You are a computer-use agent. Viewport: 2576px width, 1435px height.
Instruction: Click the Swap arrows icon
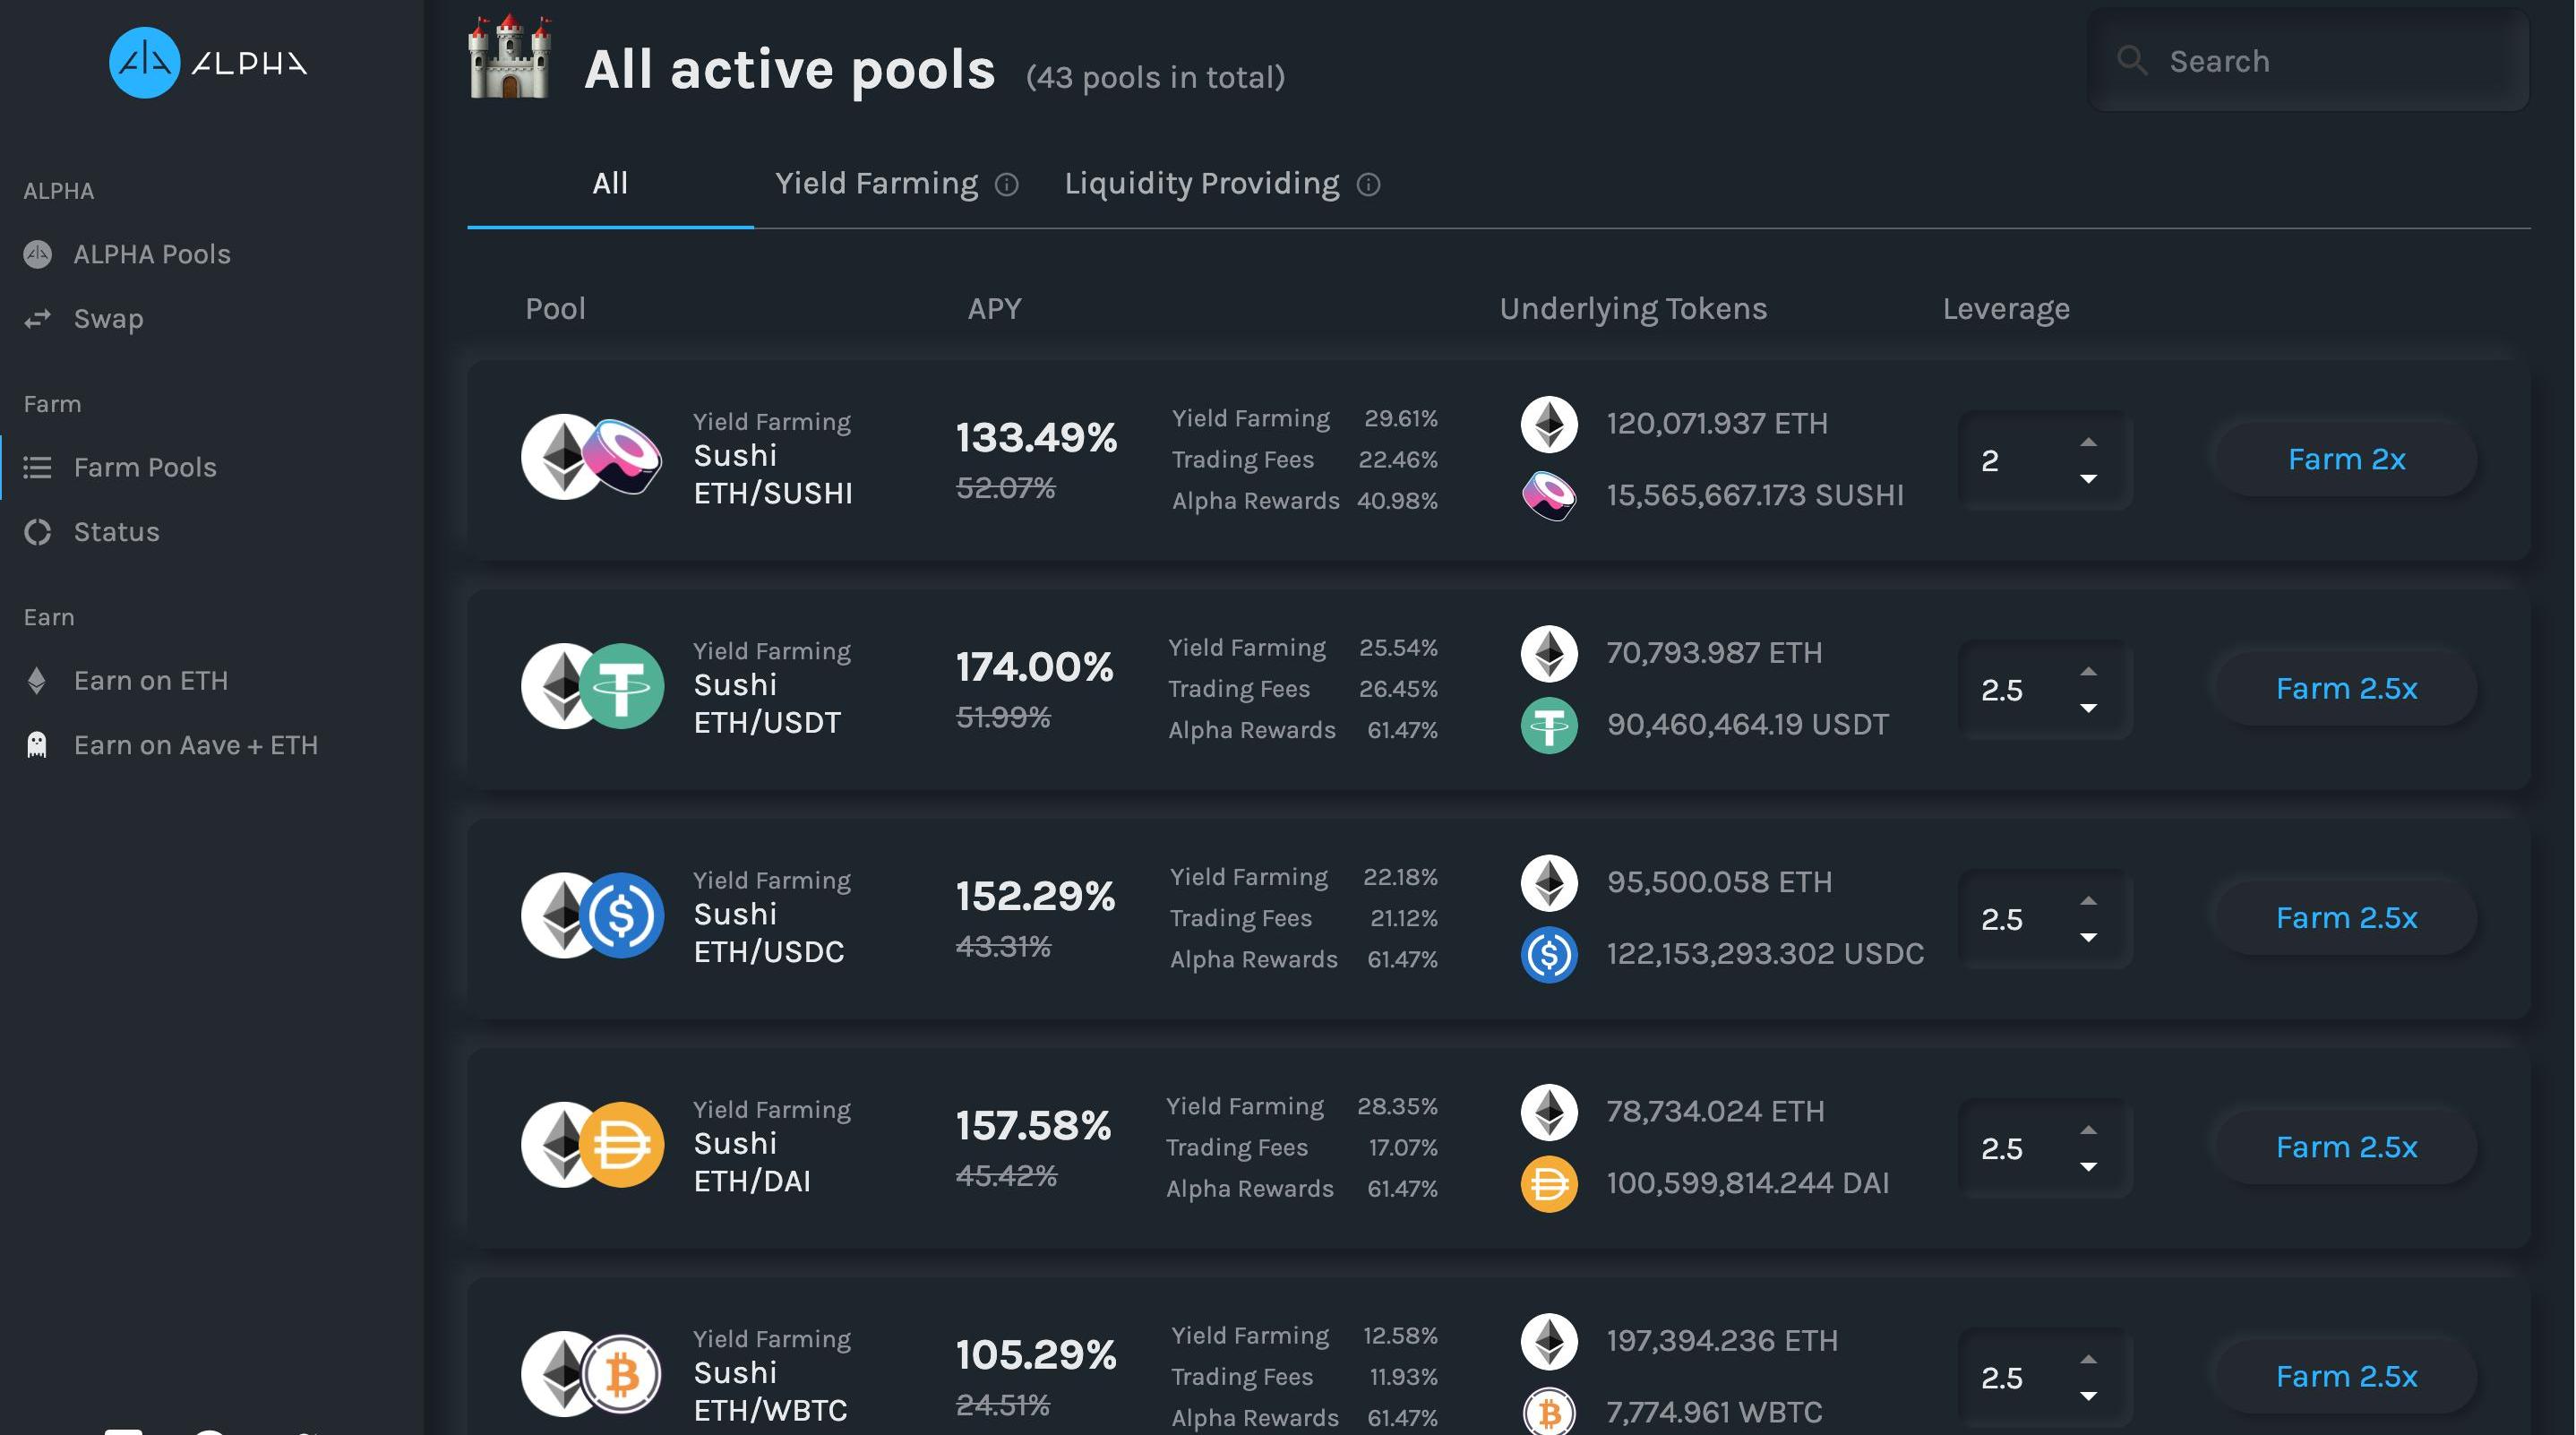click(x=37, y=319)
